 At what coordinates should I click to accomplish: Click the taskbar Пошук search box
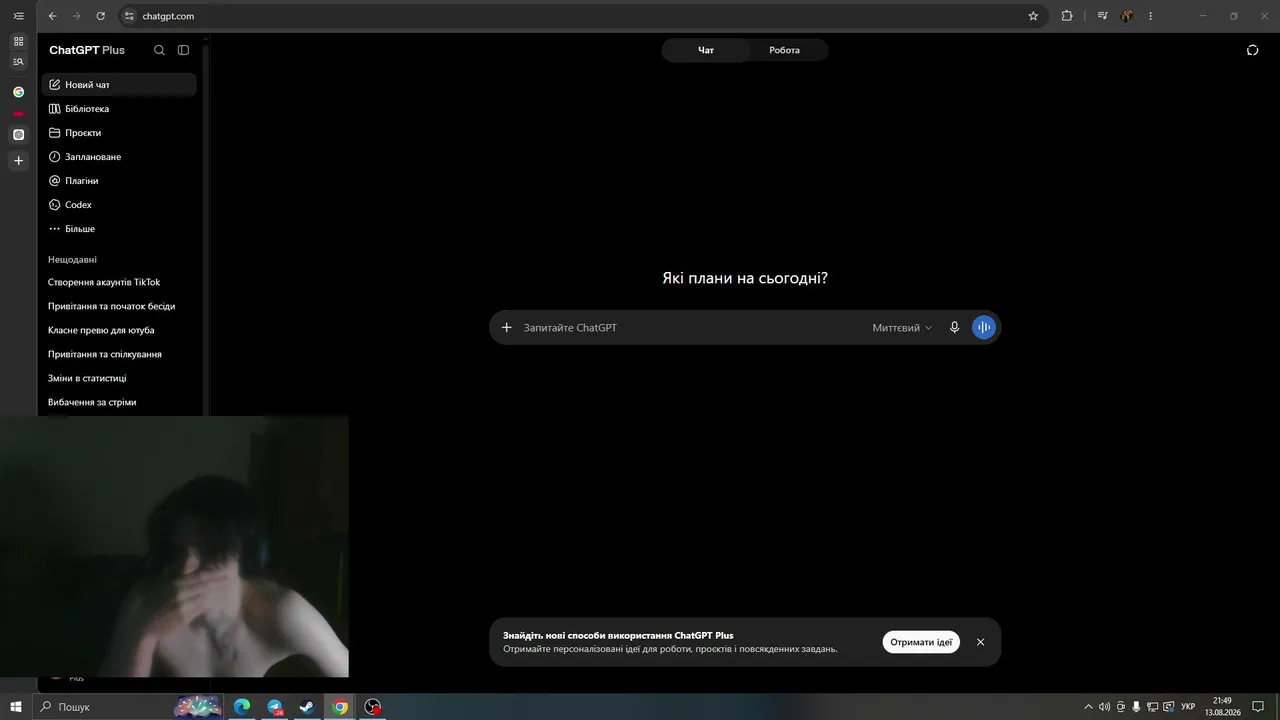click(128, 707)
